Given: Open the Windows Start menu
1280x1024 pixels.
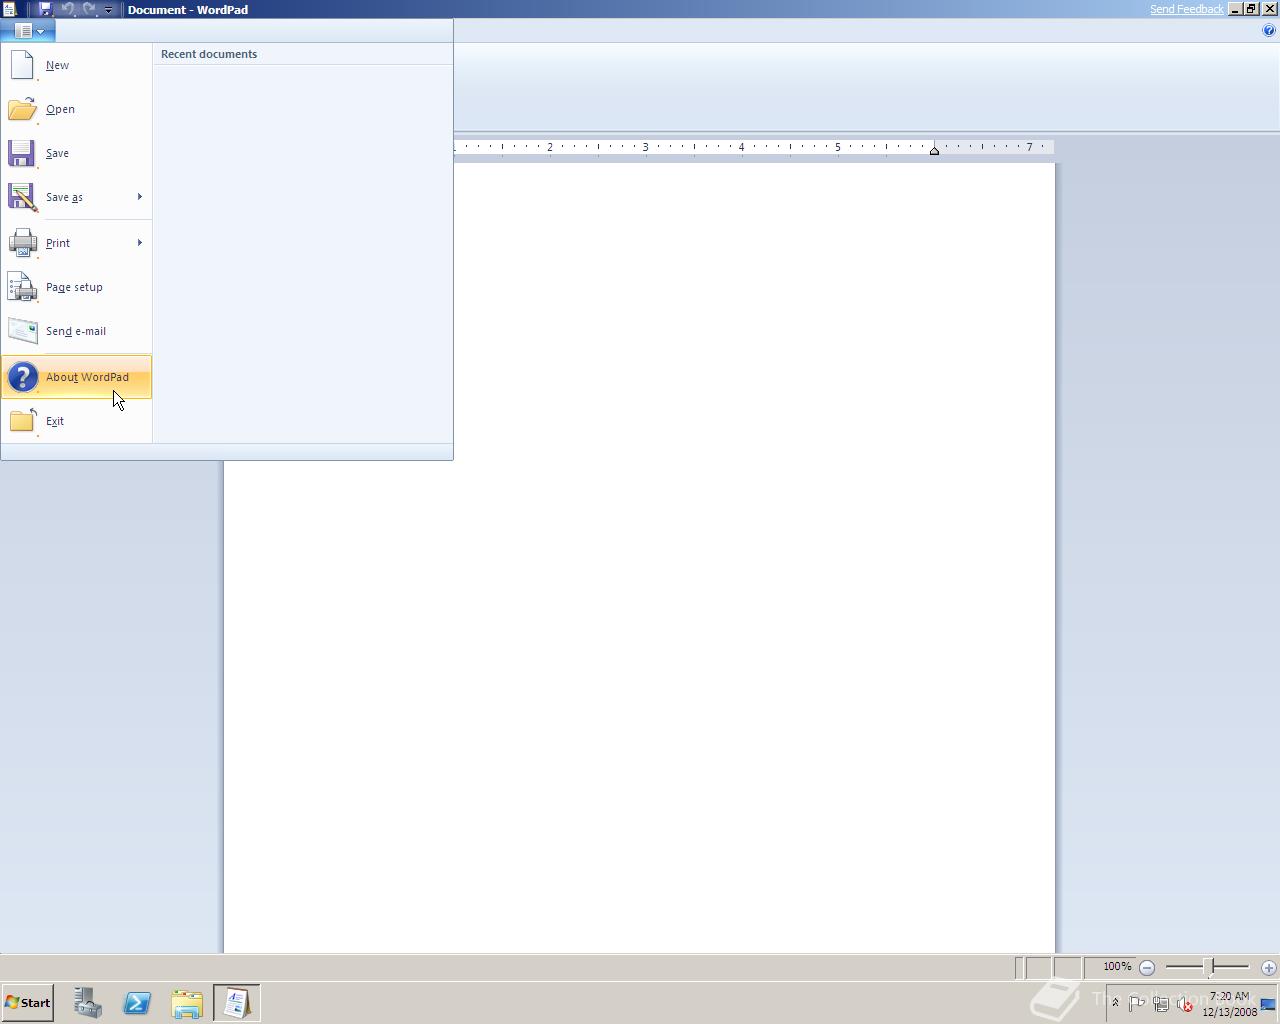Looking at the screenshot, I should tap(27, 1003).
